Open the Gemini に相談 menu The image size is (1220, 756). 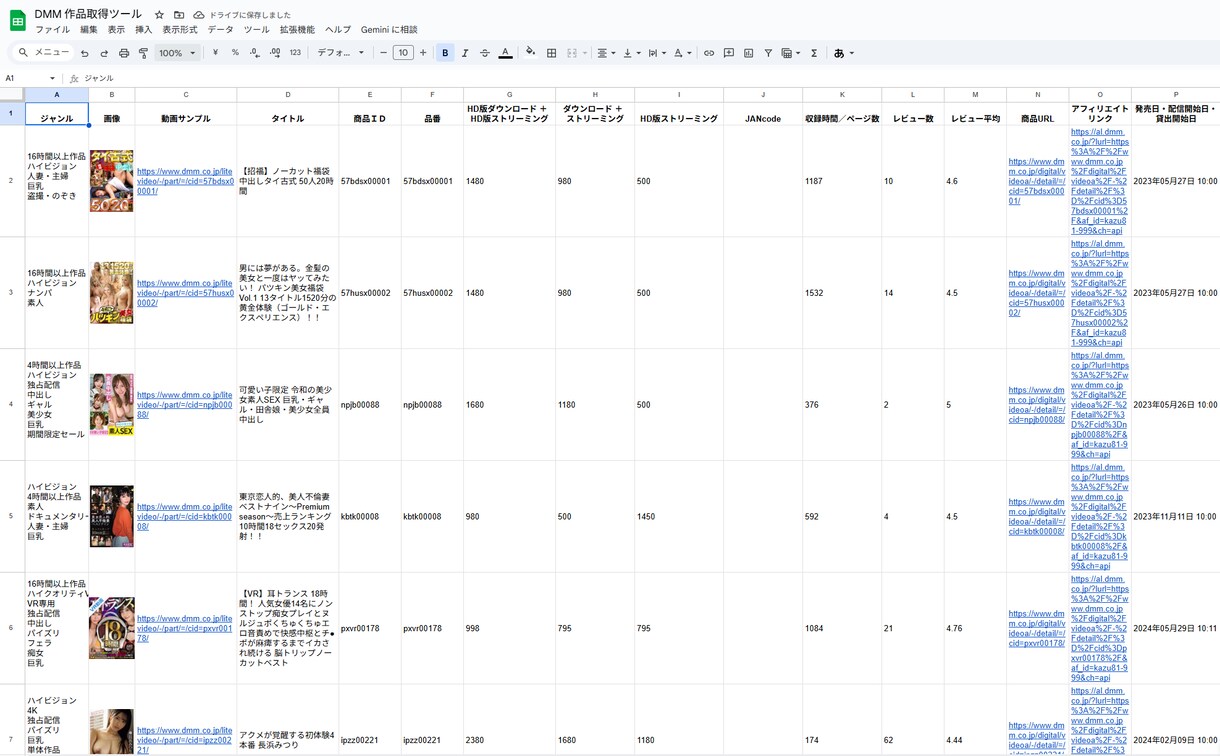tap(389, 30)
